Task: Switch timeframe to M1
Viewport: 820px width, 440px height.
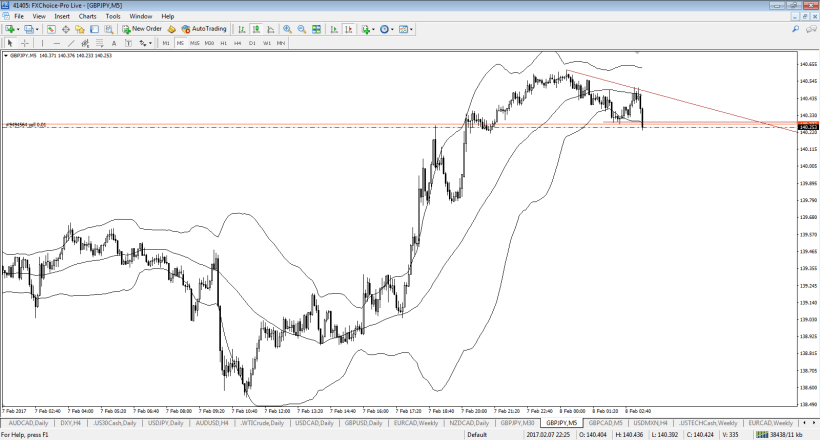Action: click(x=166, y=43)
